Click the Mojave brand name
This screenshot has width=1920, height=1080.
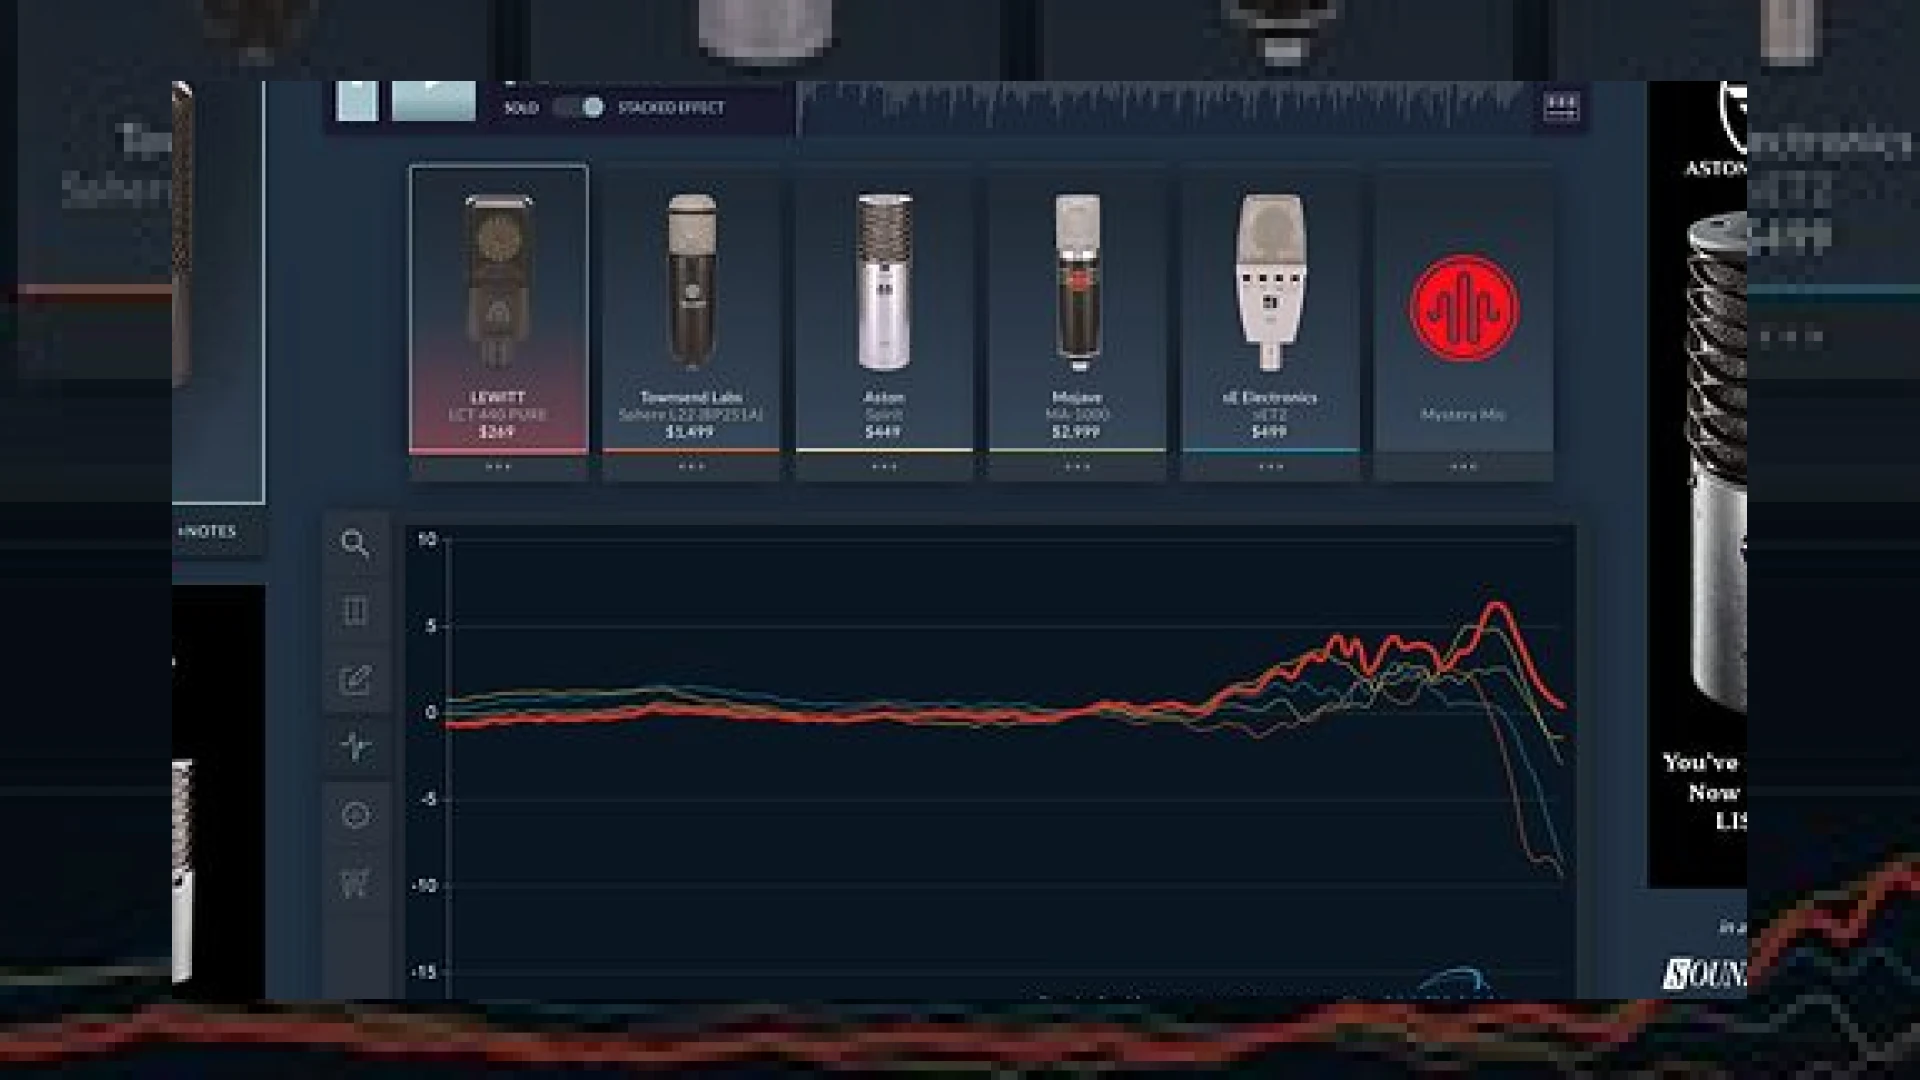coord(1077,397)
